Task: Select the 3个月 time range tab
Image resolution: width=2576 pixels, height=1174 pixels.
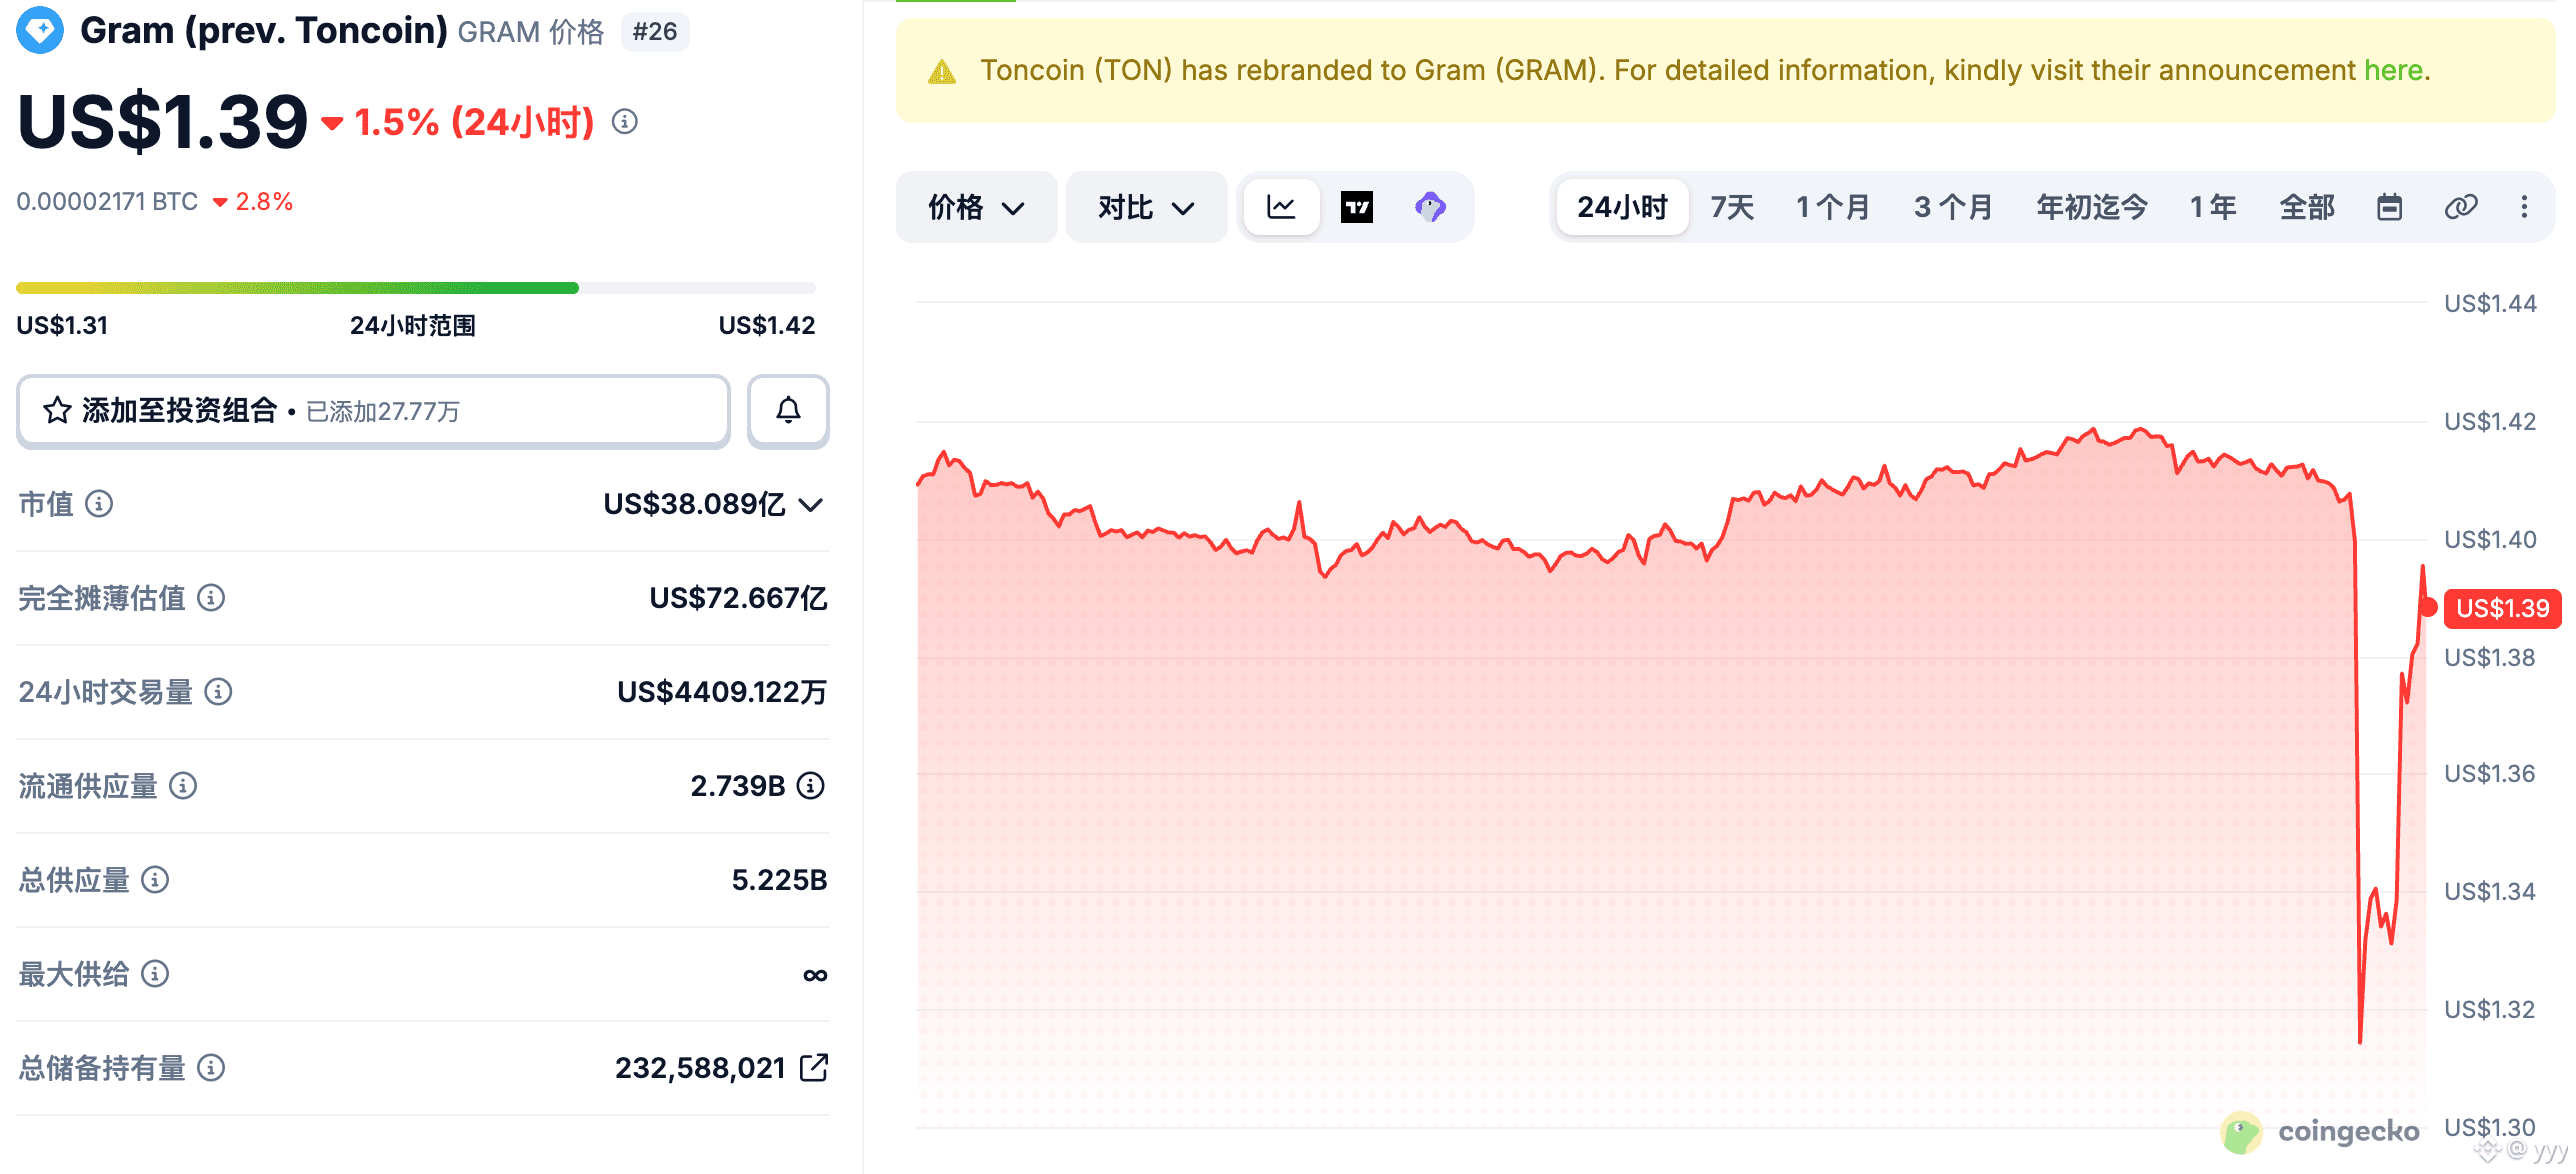Action: pos(1953,207)
